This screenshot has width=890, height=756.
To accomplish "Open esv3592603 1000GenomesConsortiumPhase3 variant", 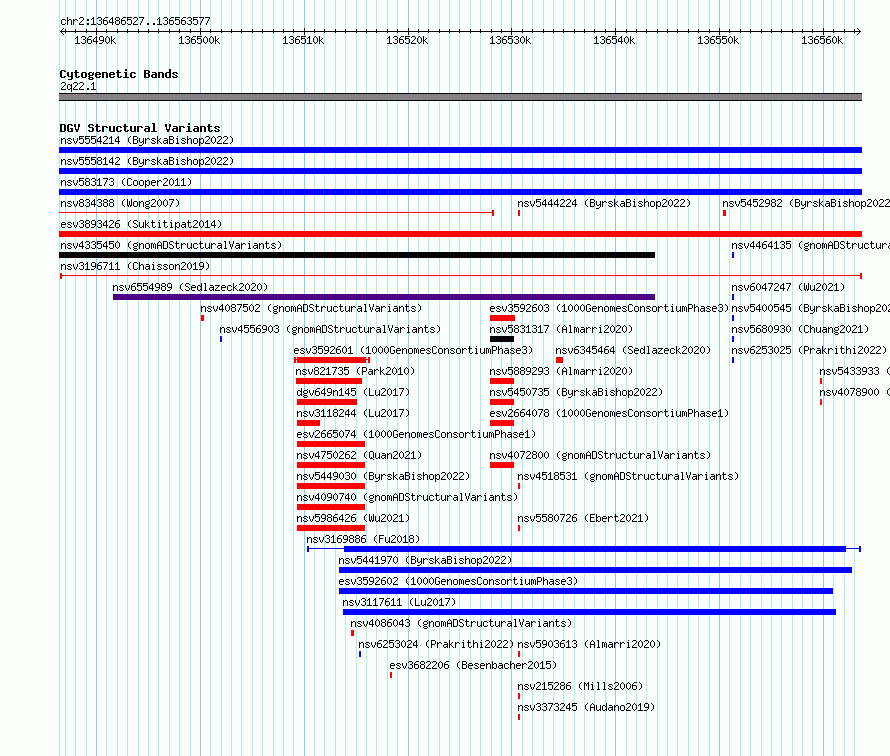I will click(609, 308).
